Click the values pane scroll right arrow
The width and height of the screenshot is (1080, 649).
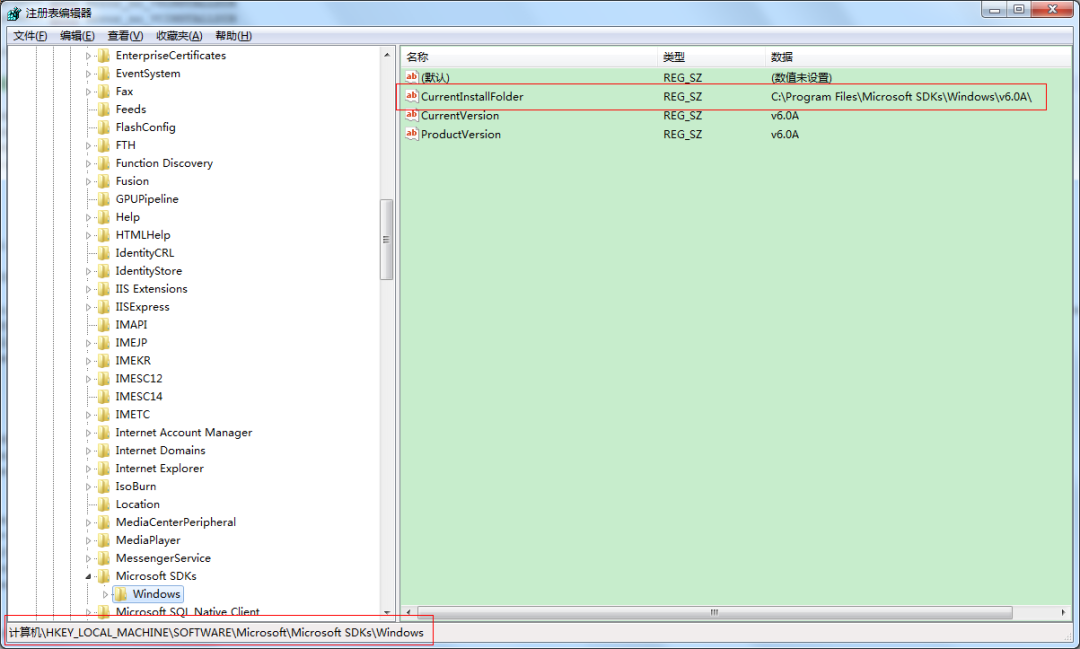point(1063,612)
